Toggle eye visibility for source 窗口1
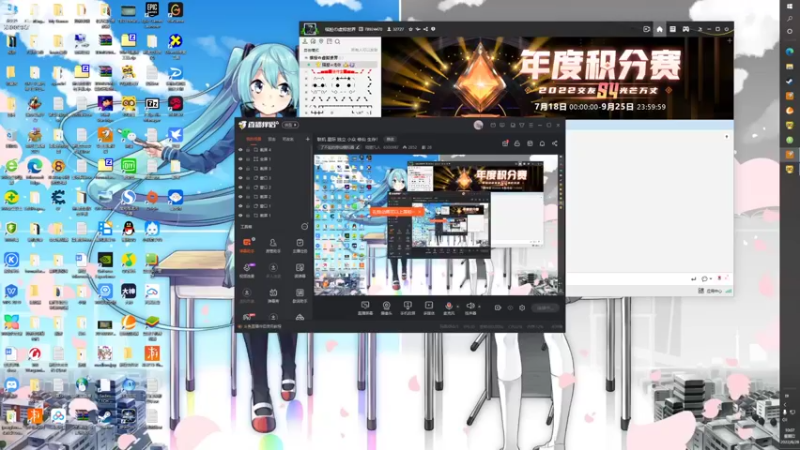 tap(240, 206)
